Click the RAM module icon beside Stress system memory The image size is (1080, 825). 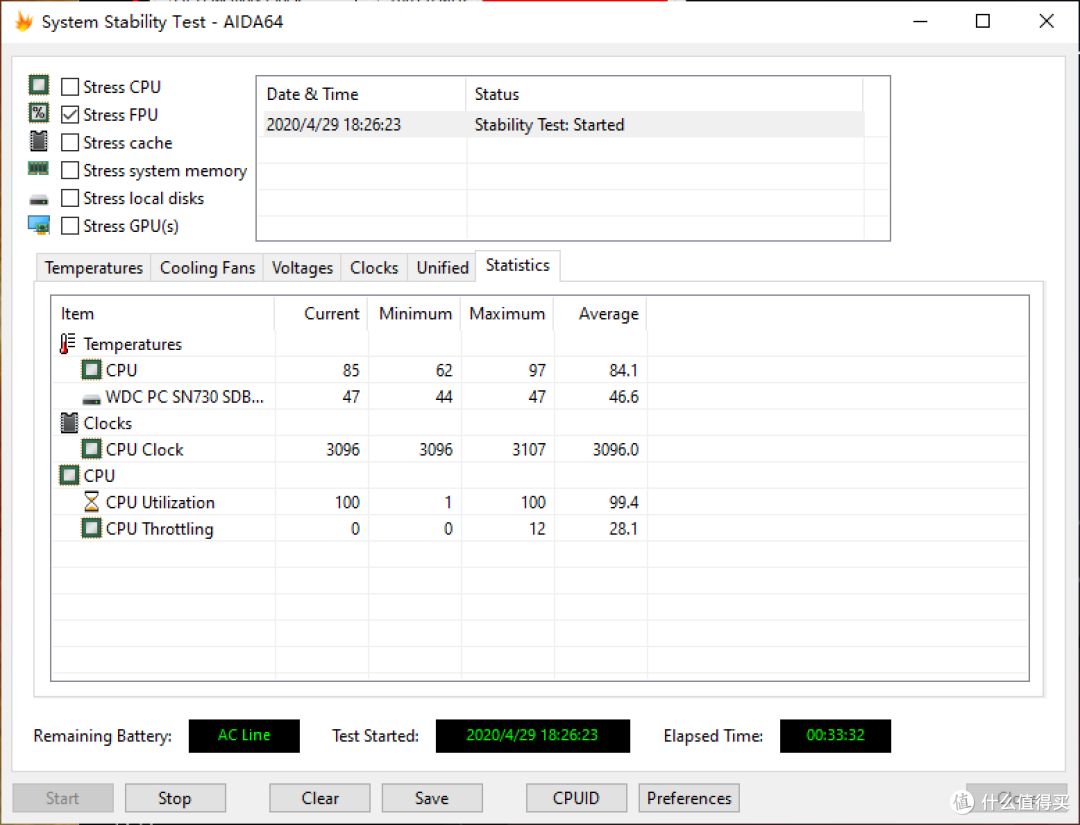coord(39,169)
